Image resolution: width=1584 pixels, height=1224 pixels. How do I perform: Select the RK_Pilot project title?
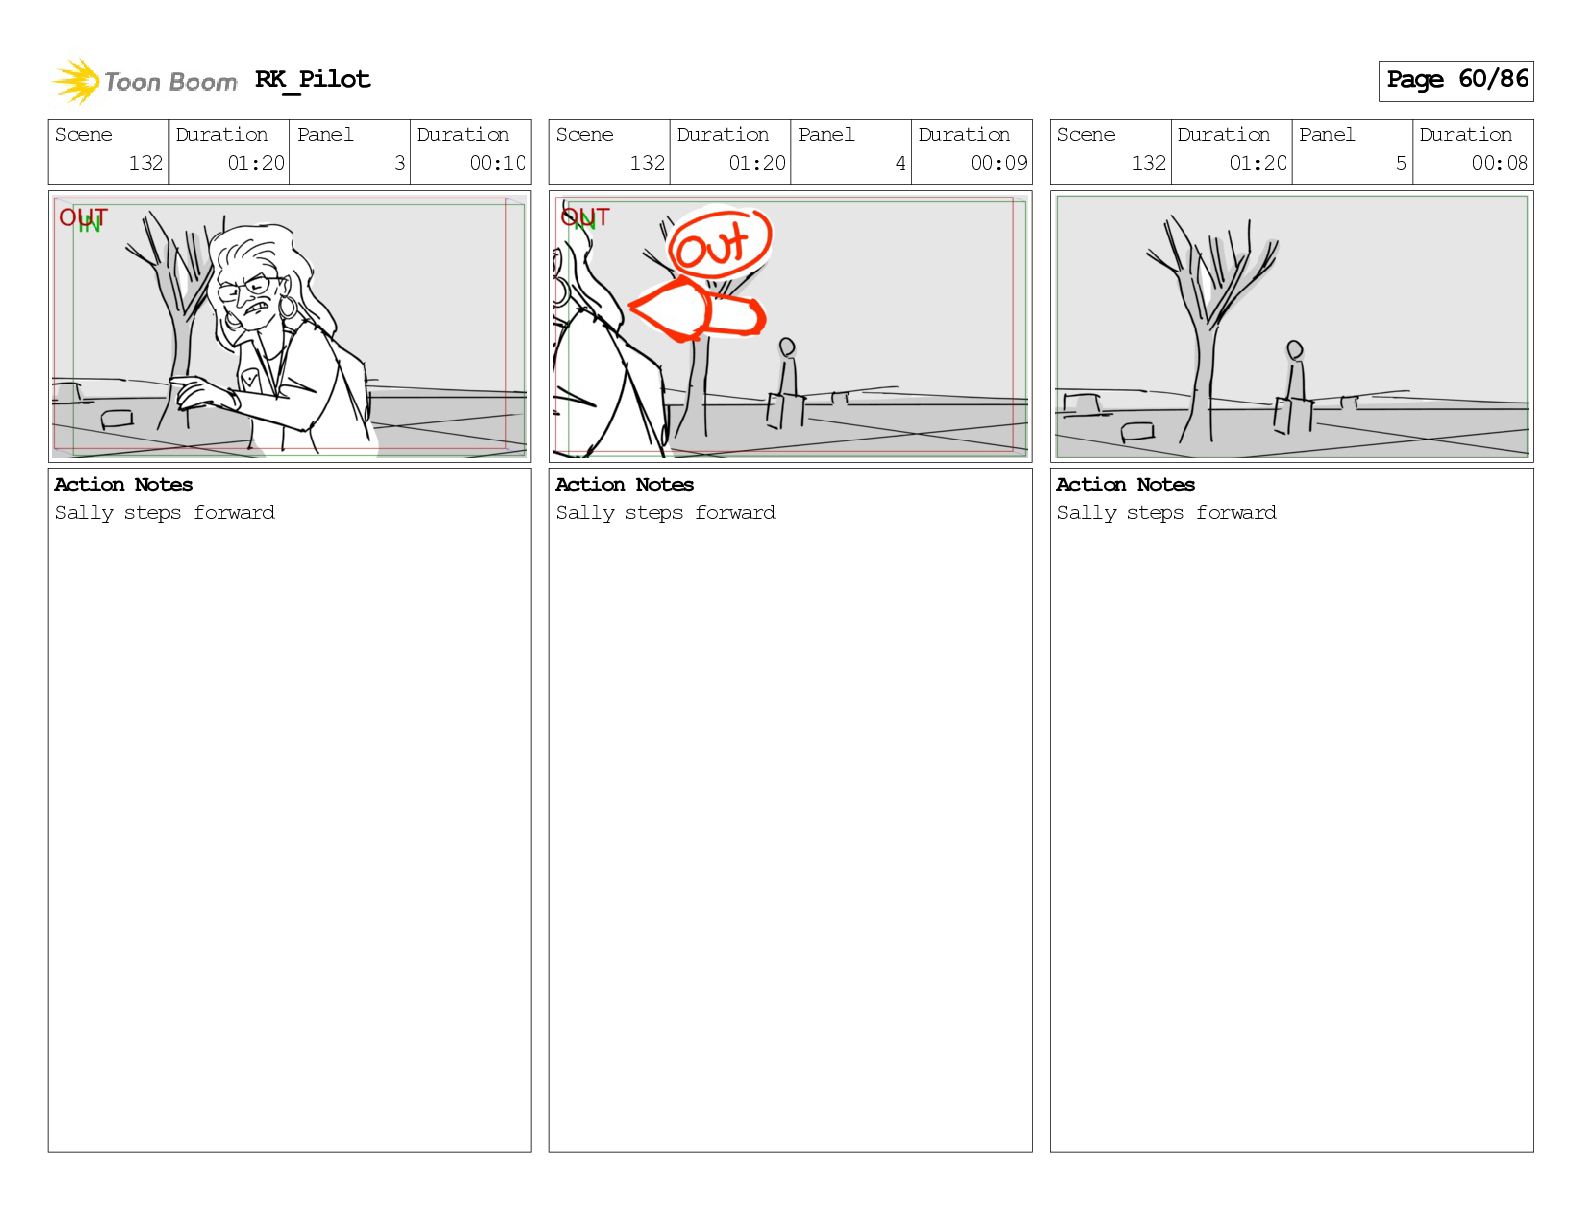tap(312, 80)
